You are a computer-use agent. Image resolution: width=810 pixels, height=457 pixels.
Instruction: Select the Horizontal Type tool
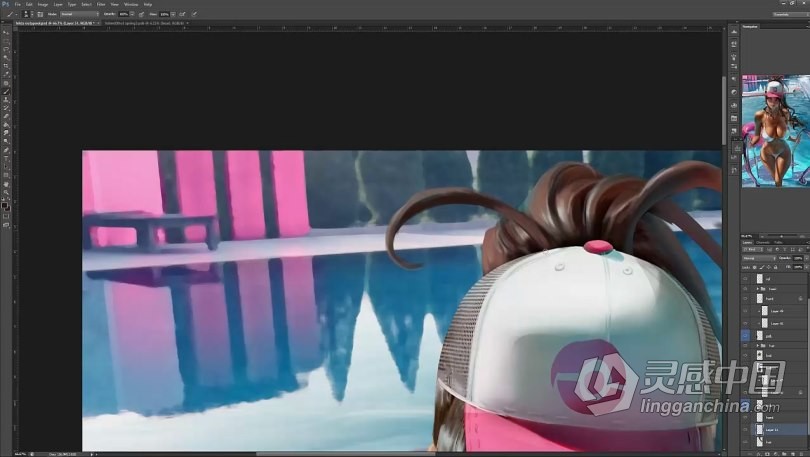6,159
